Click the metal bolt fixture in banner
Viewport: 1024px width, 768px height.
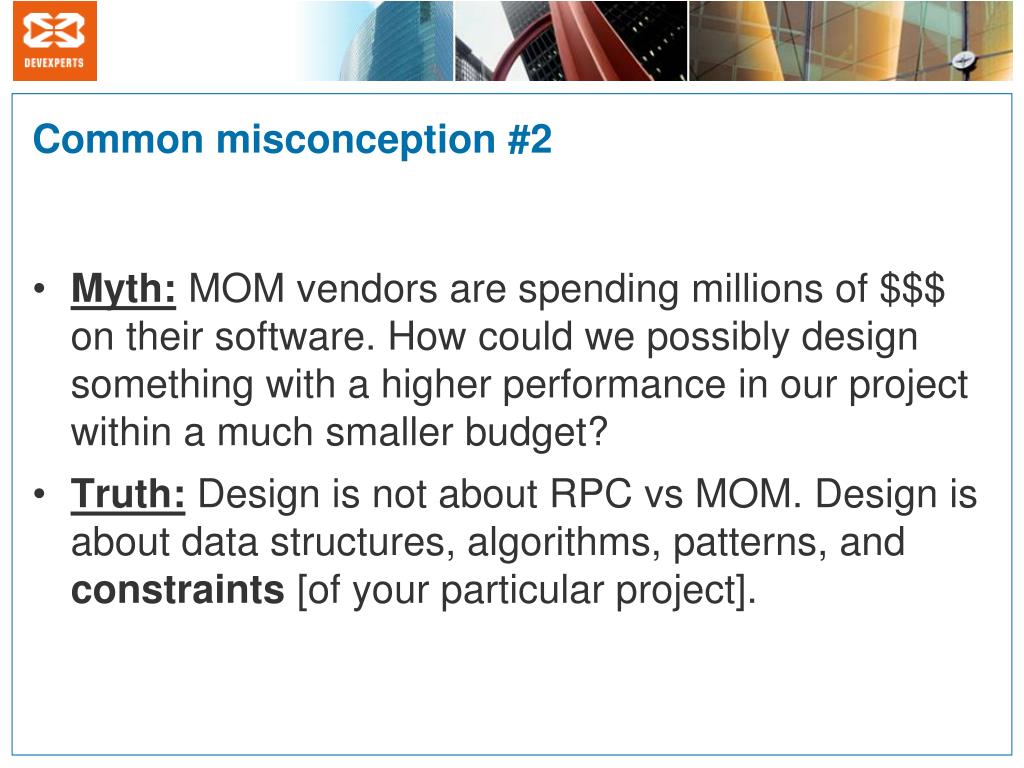click(x=965, y=60)
